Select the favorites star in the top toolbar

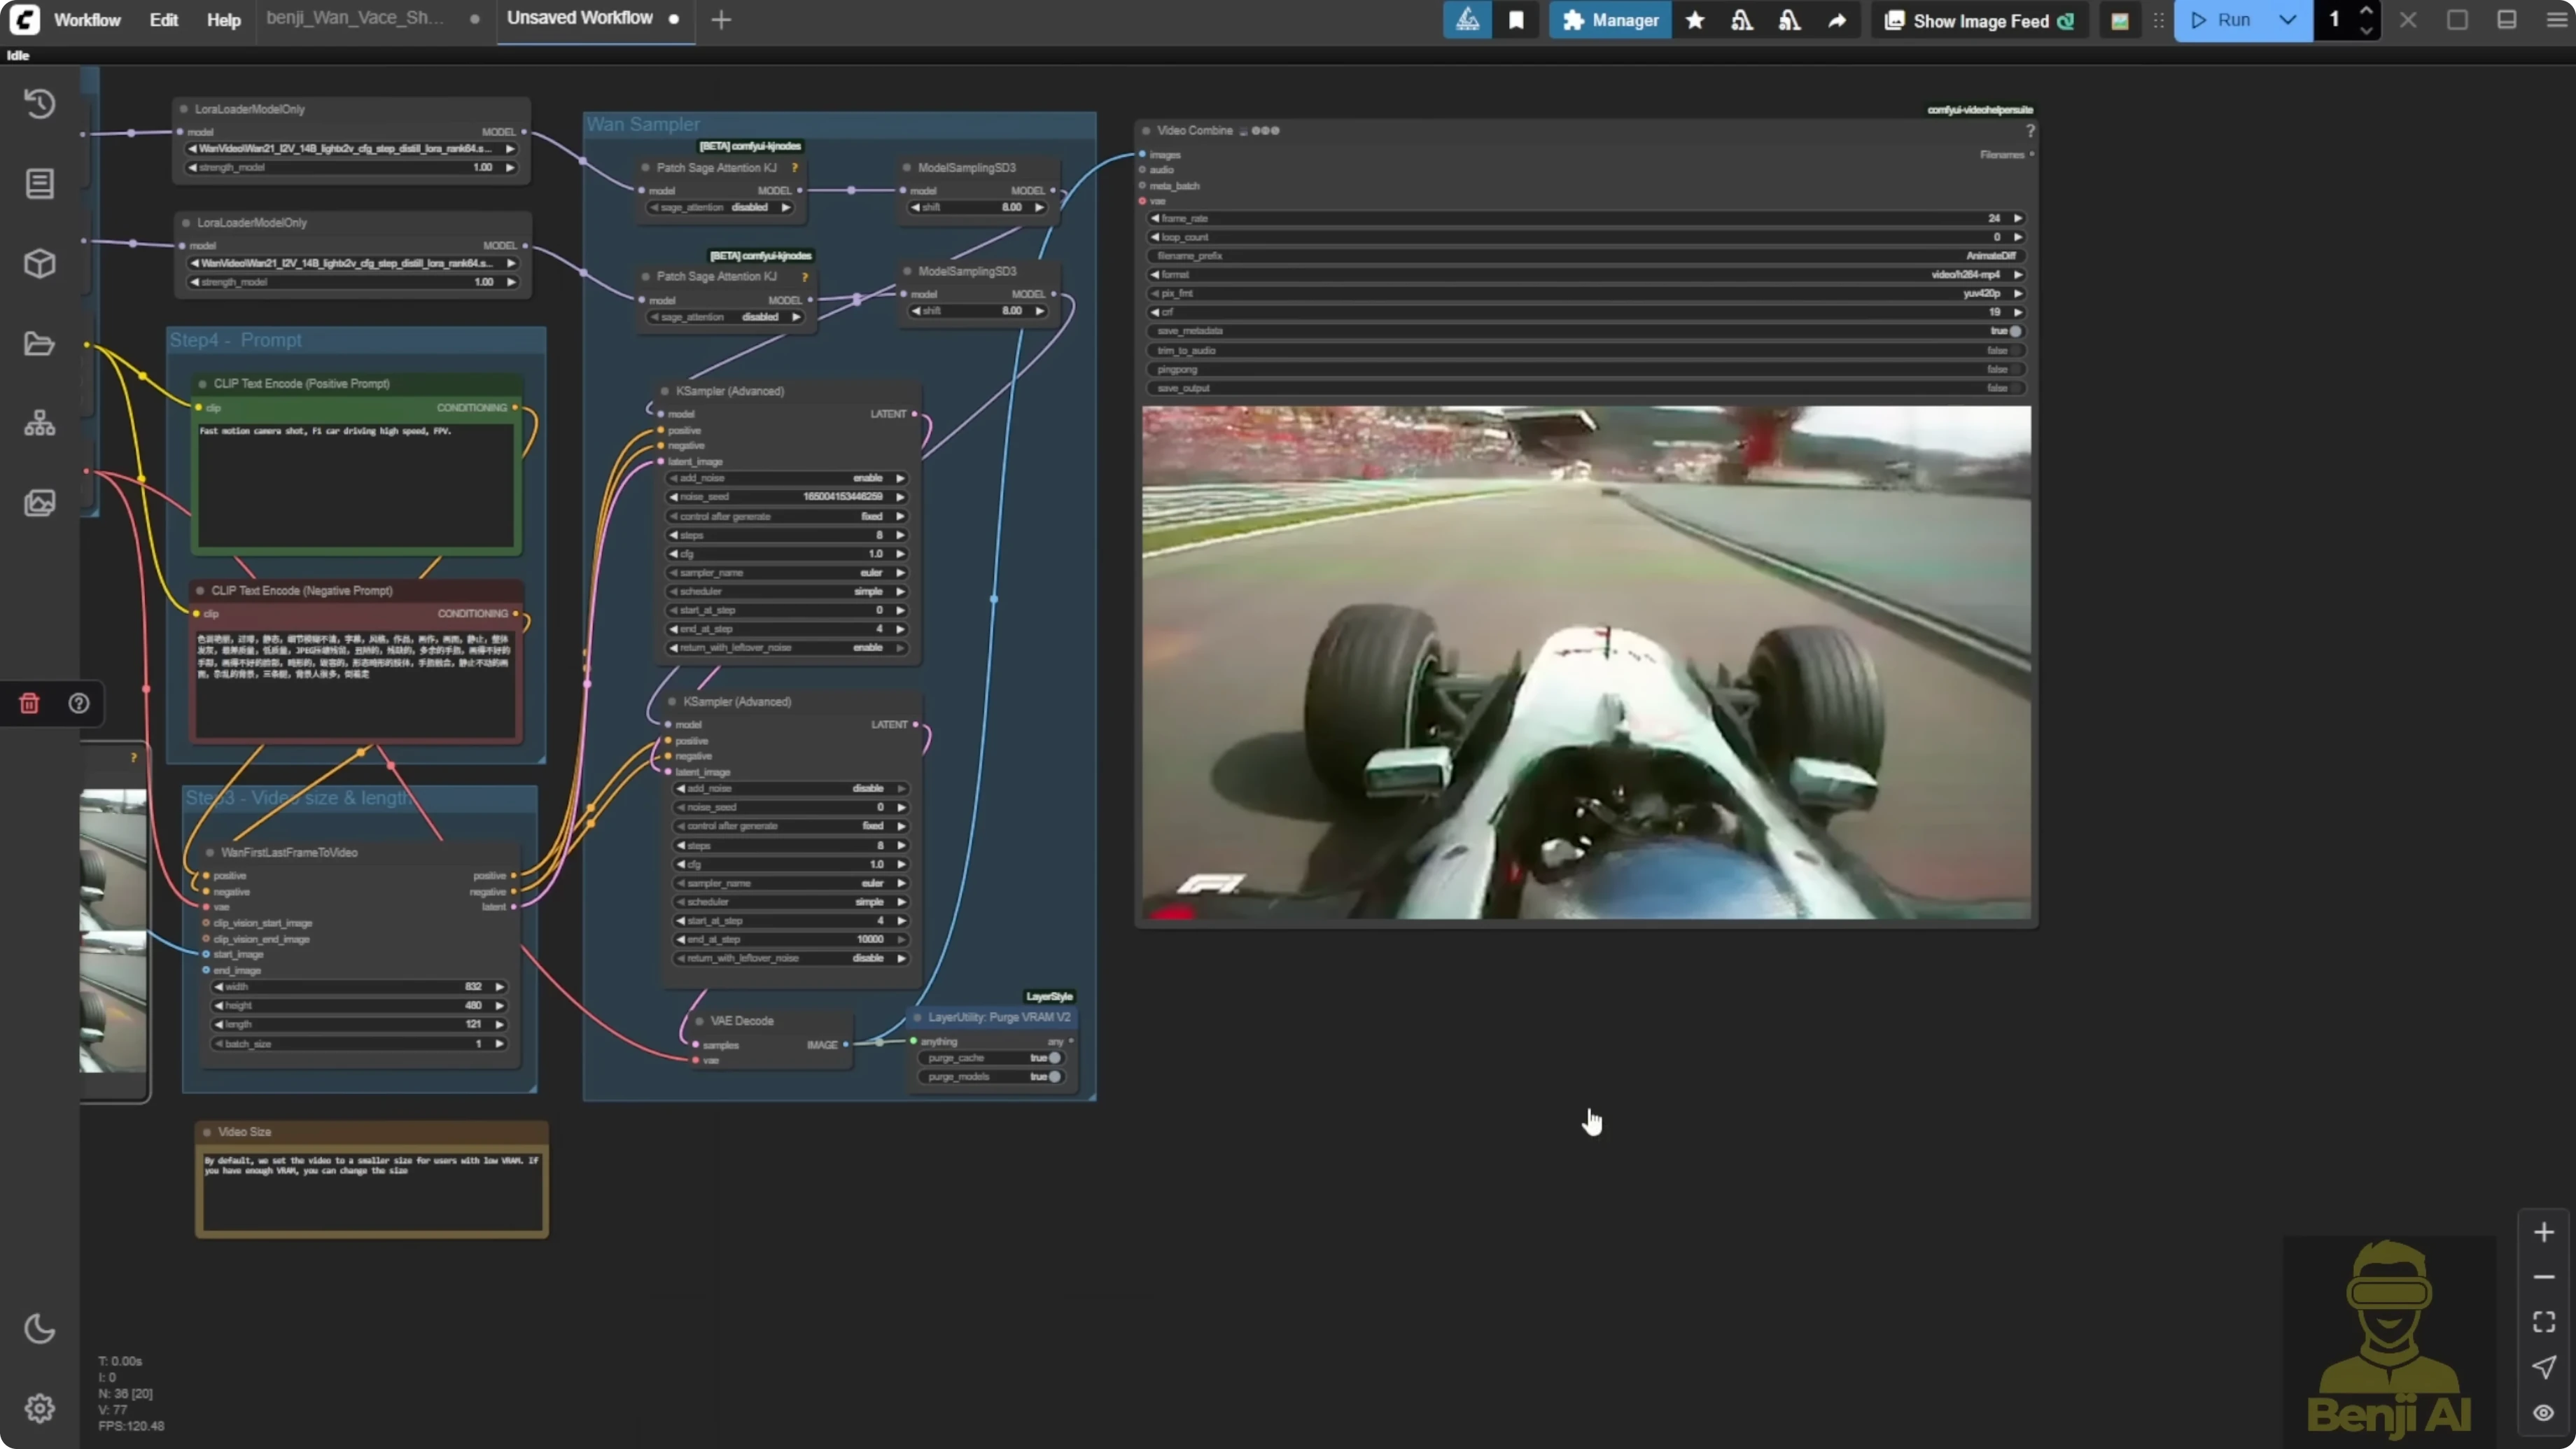(1695, 20)
